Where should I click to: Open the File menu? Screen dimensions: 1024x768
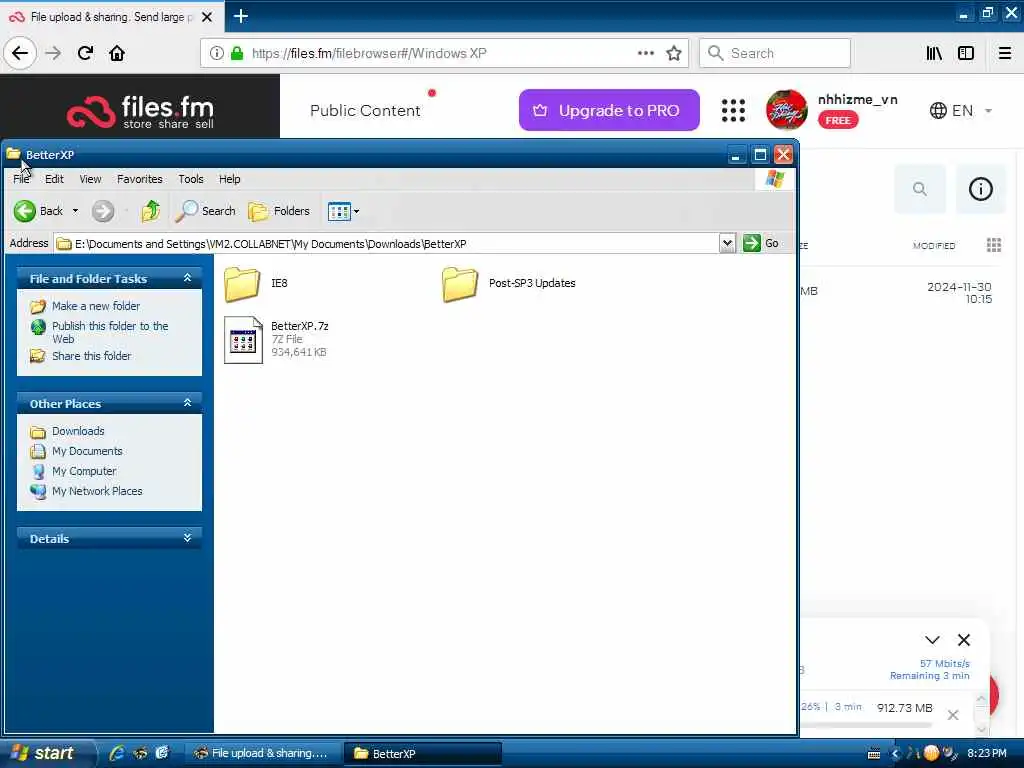point(22,179)
